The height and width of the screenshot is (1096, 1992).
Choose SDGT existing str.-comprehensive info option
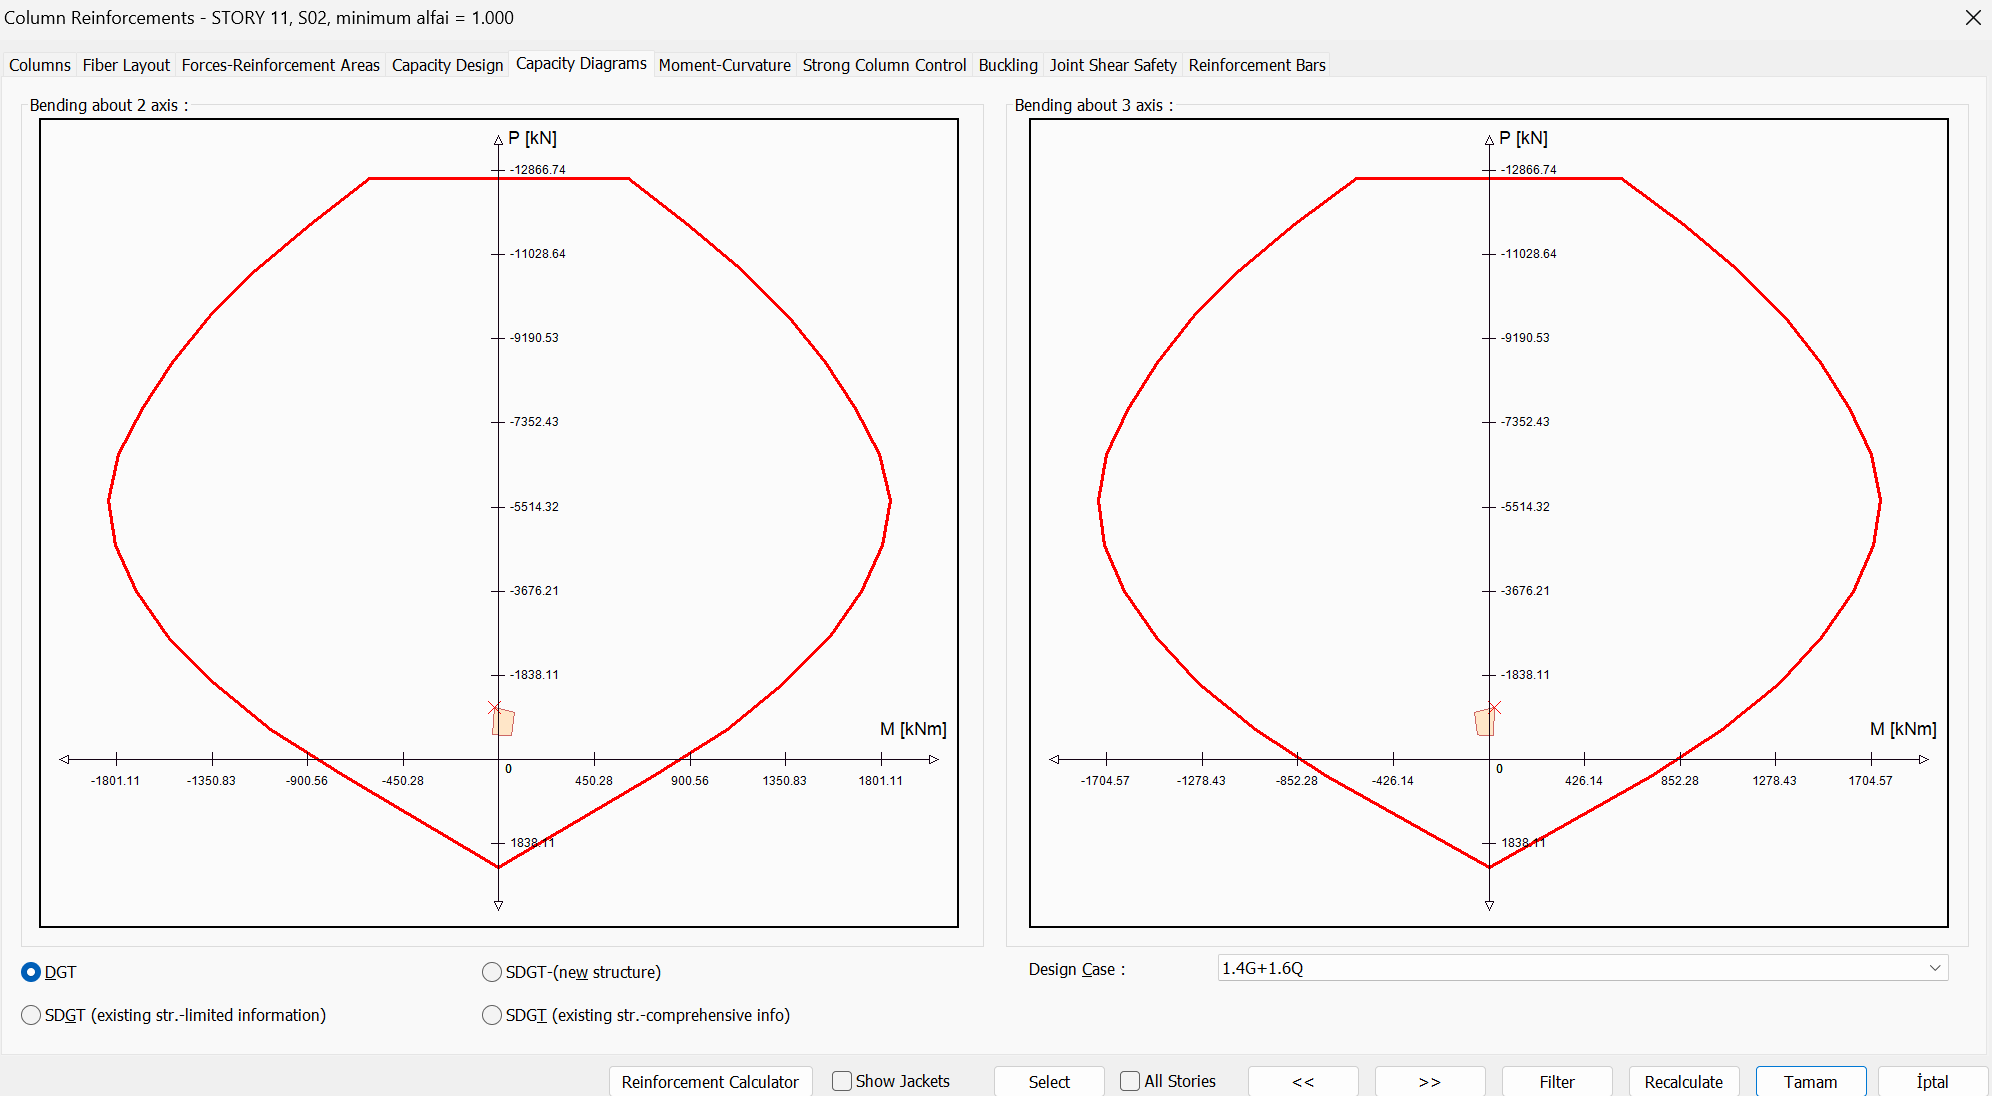[492, 1015]
